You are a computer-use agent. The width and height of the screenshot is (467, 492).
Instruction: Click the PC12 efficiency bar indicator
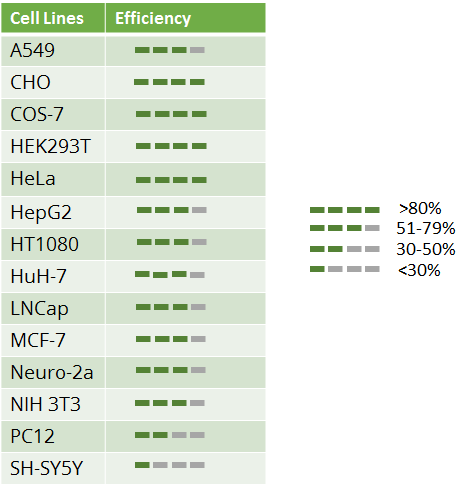(x=170, y=435)
